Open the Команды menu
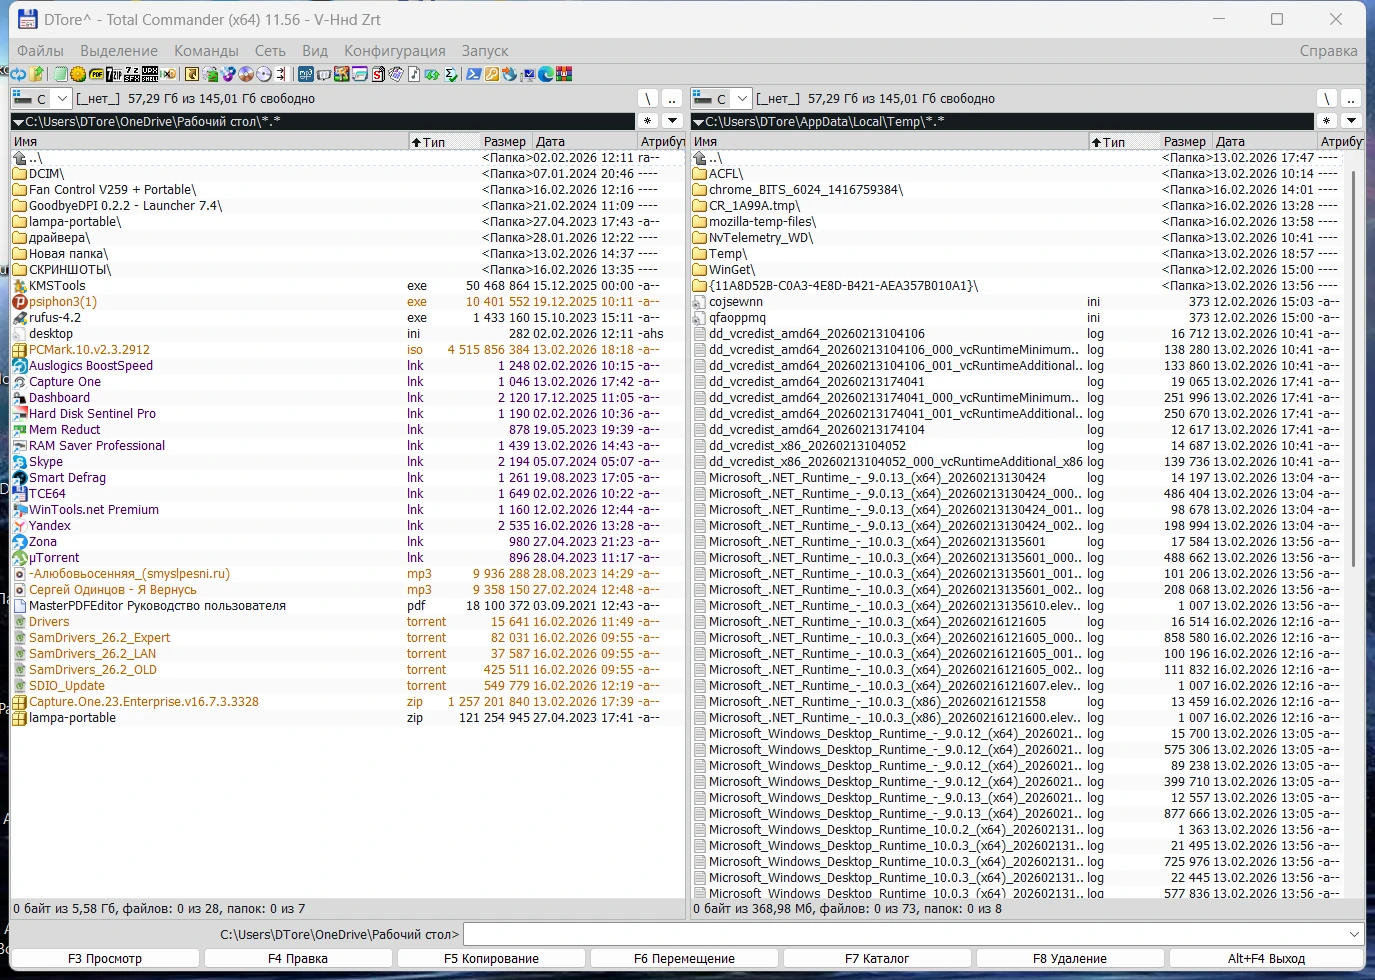 tap(206, 51)
